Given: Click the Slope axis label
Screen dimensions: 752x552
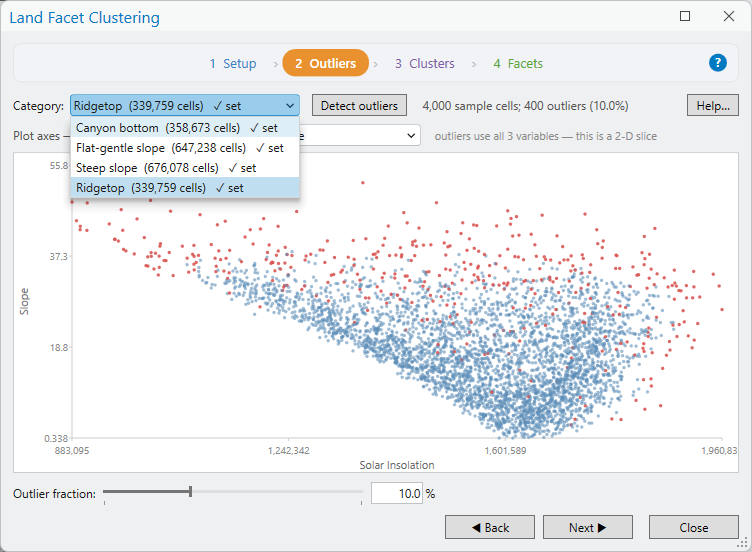Looking at the screenshot, I should point(24,302).
